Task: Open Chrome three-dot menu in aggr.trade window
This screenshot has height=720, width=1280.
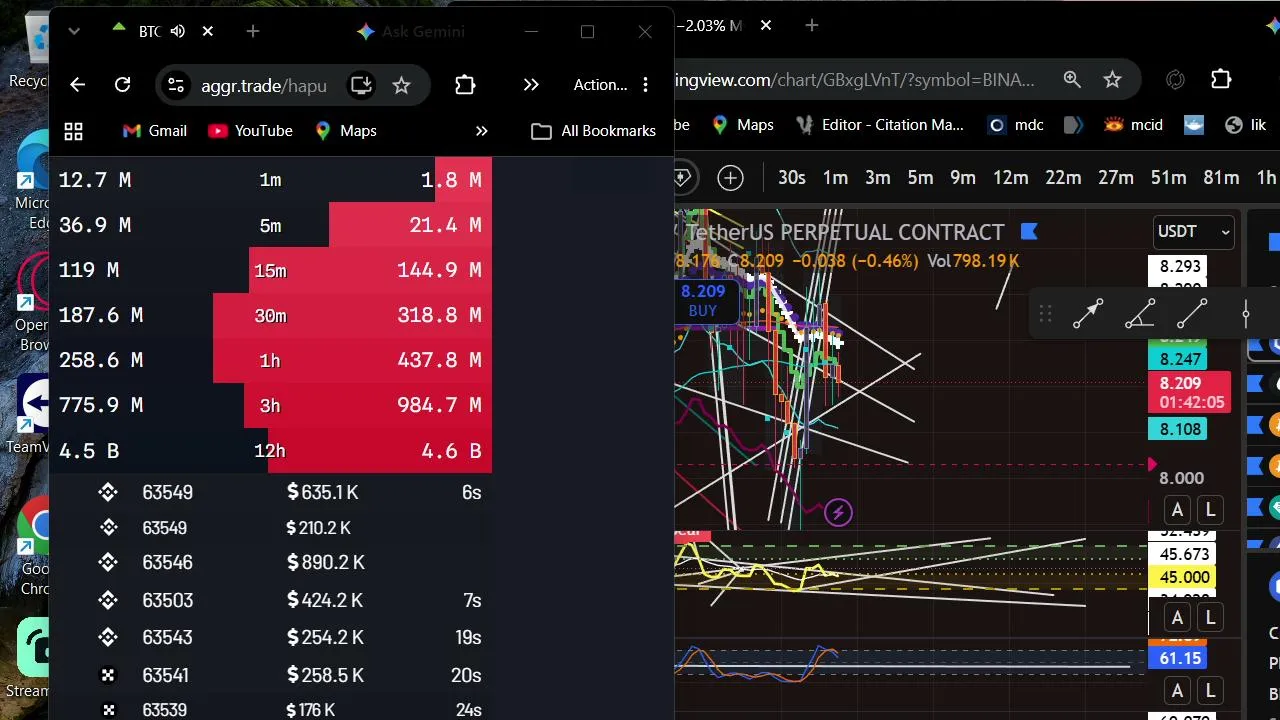Action: pos(645,85)
